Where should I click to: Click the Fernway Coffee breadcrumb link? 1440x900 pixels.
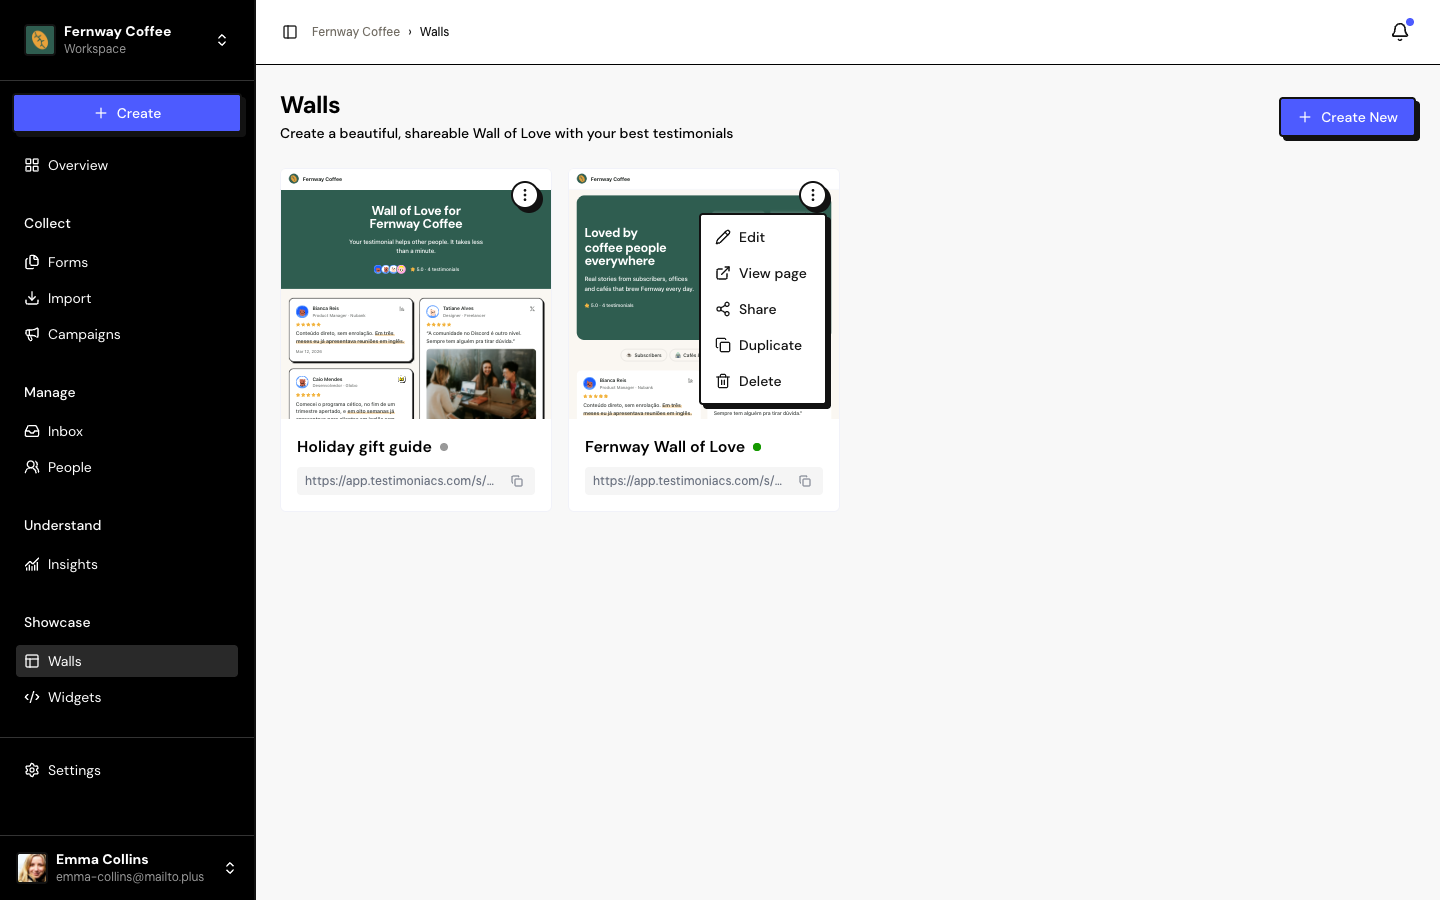(x=356, y=32)
